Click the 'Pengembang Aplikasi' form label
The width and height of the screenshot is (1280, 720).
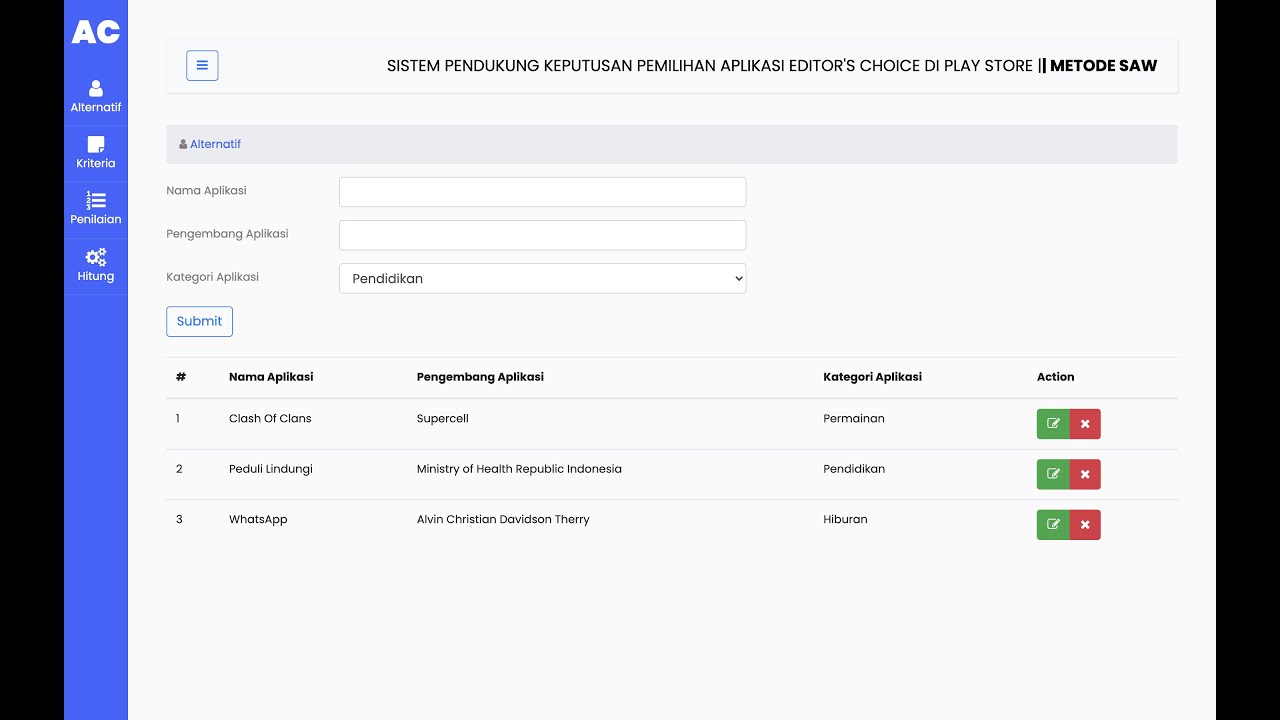coord(227,234)
